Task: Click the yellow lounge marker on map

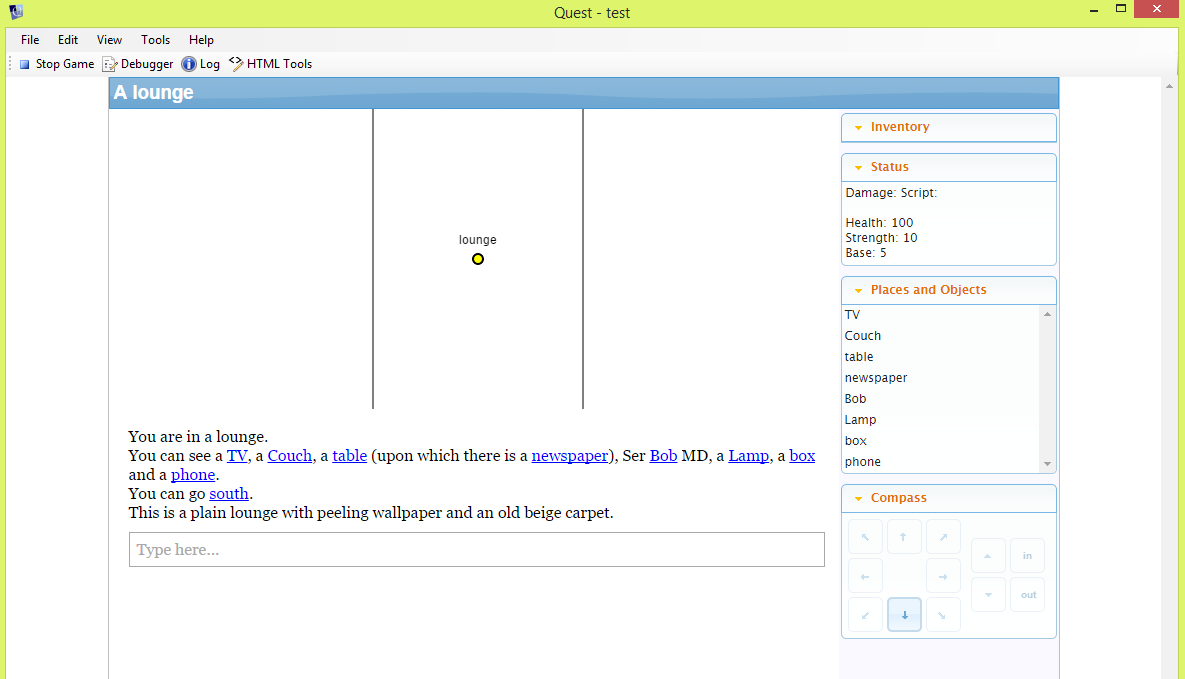Action: [478, 259]
